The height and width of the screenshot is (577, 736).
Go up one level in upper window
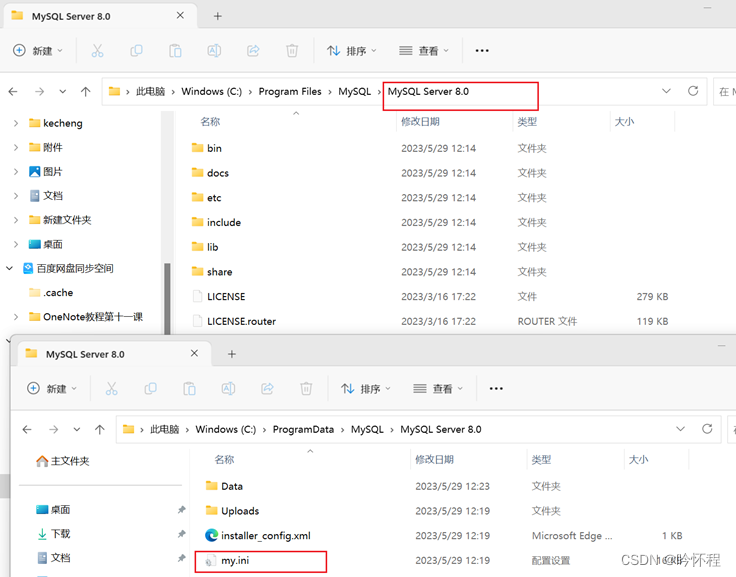85,92
